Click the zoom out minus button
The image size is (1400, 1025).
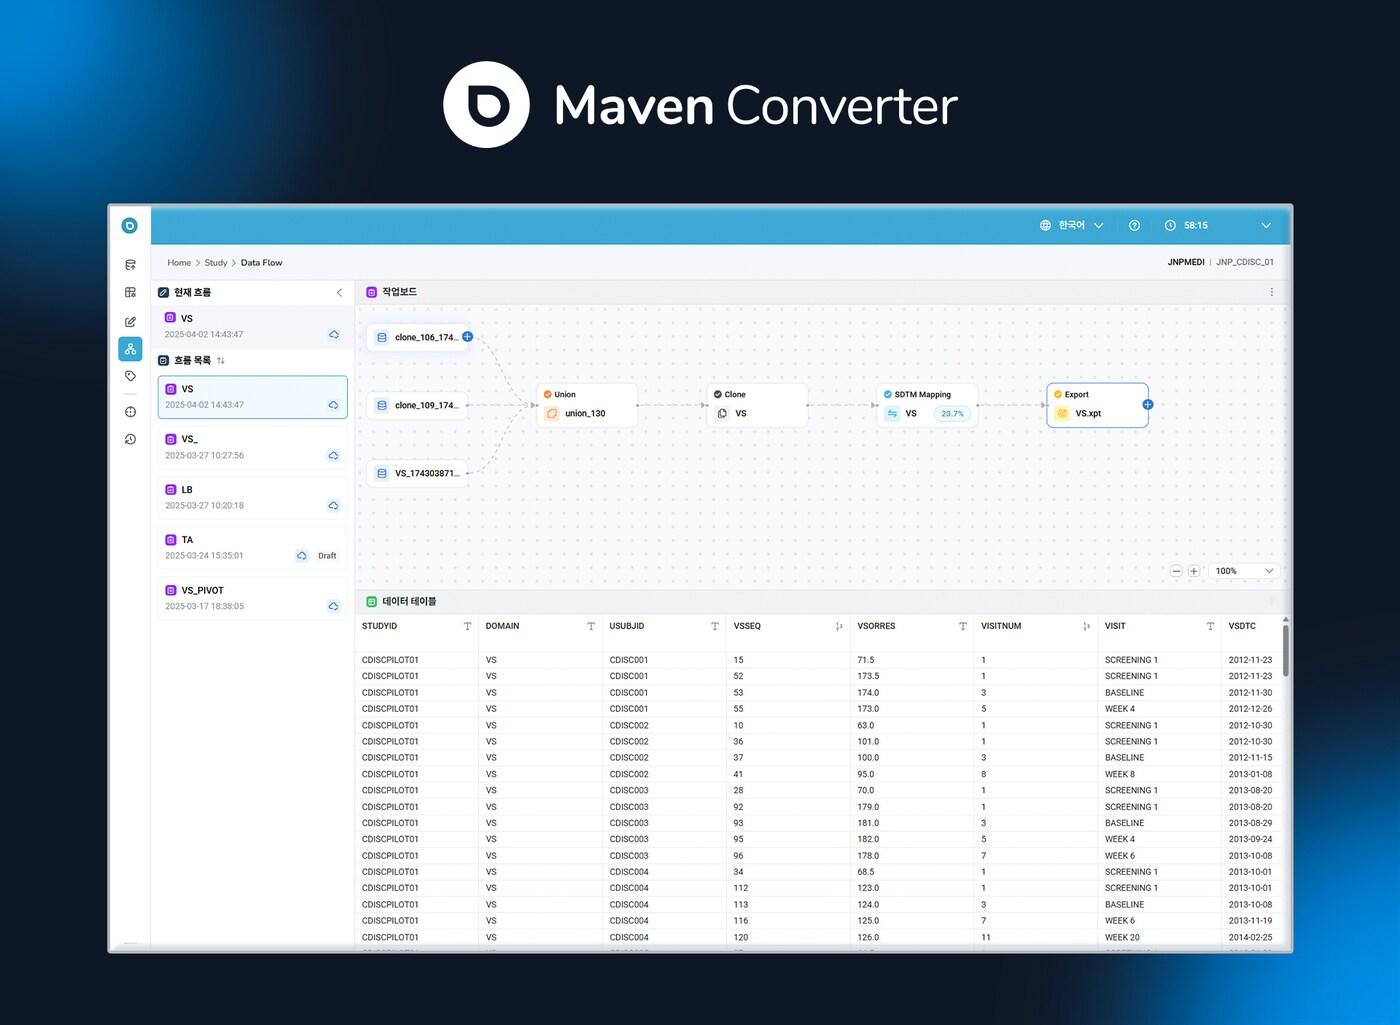(1176, 571)
